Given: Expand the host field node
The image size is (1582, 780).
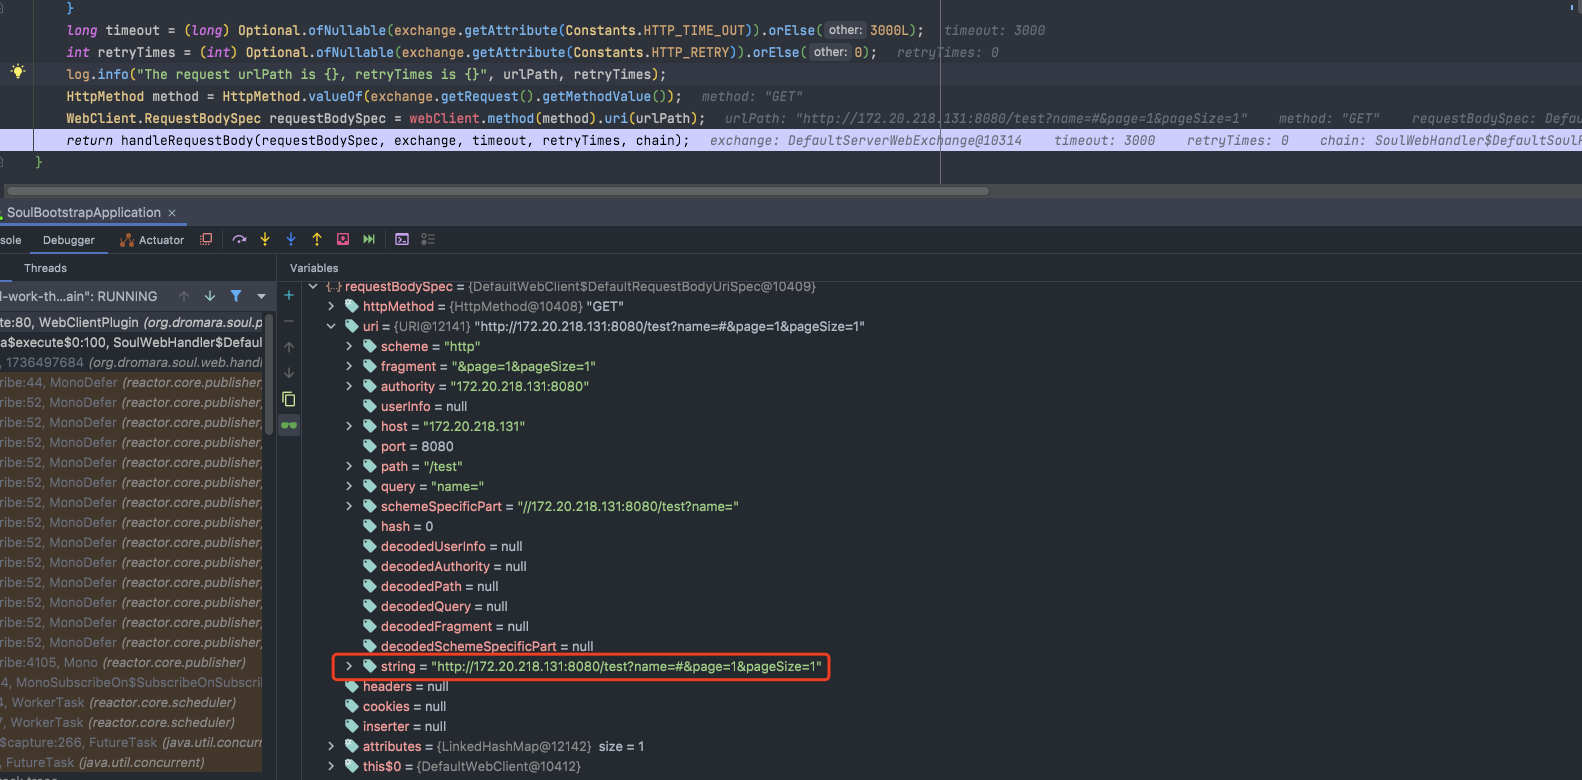Looking at the screenshot, I should pos(349,426).
